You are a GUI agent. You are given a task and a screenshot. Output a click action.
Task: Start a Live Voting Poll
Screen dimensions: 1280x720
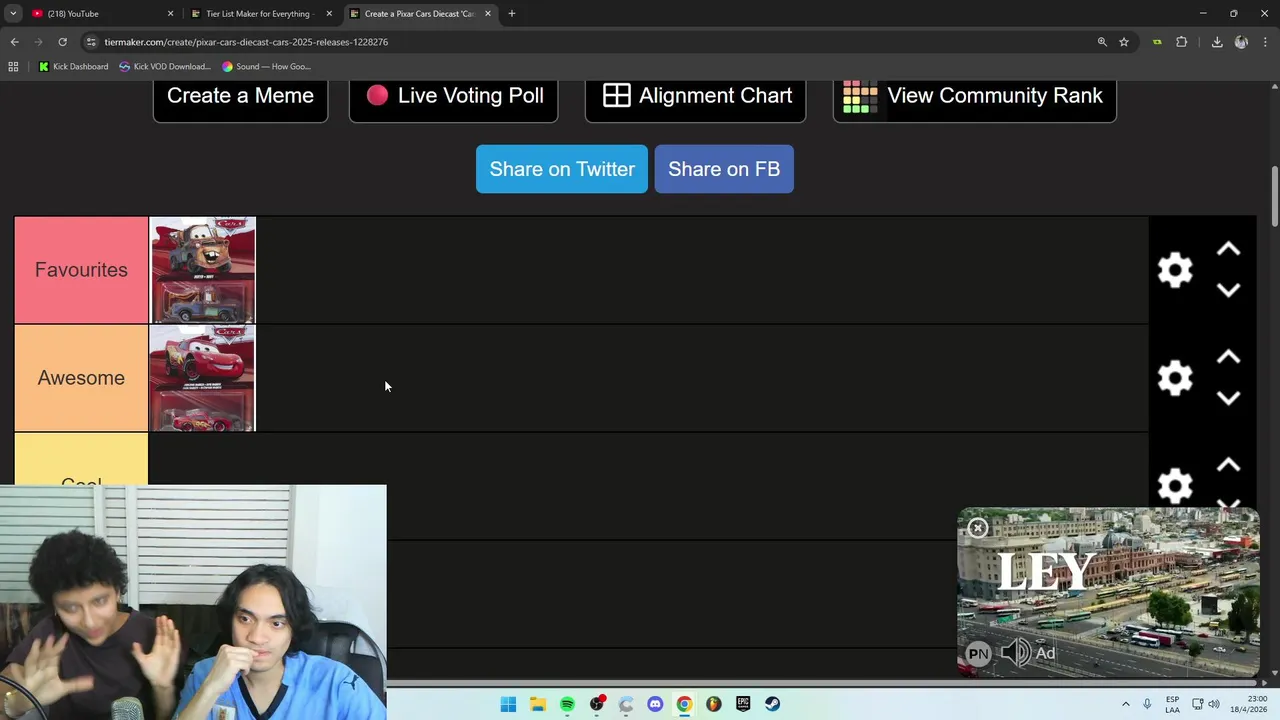click(x=453, y=96)
